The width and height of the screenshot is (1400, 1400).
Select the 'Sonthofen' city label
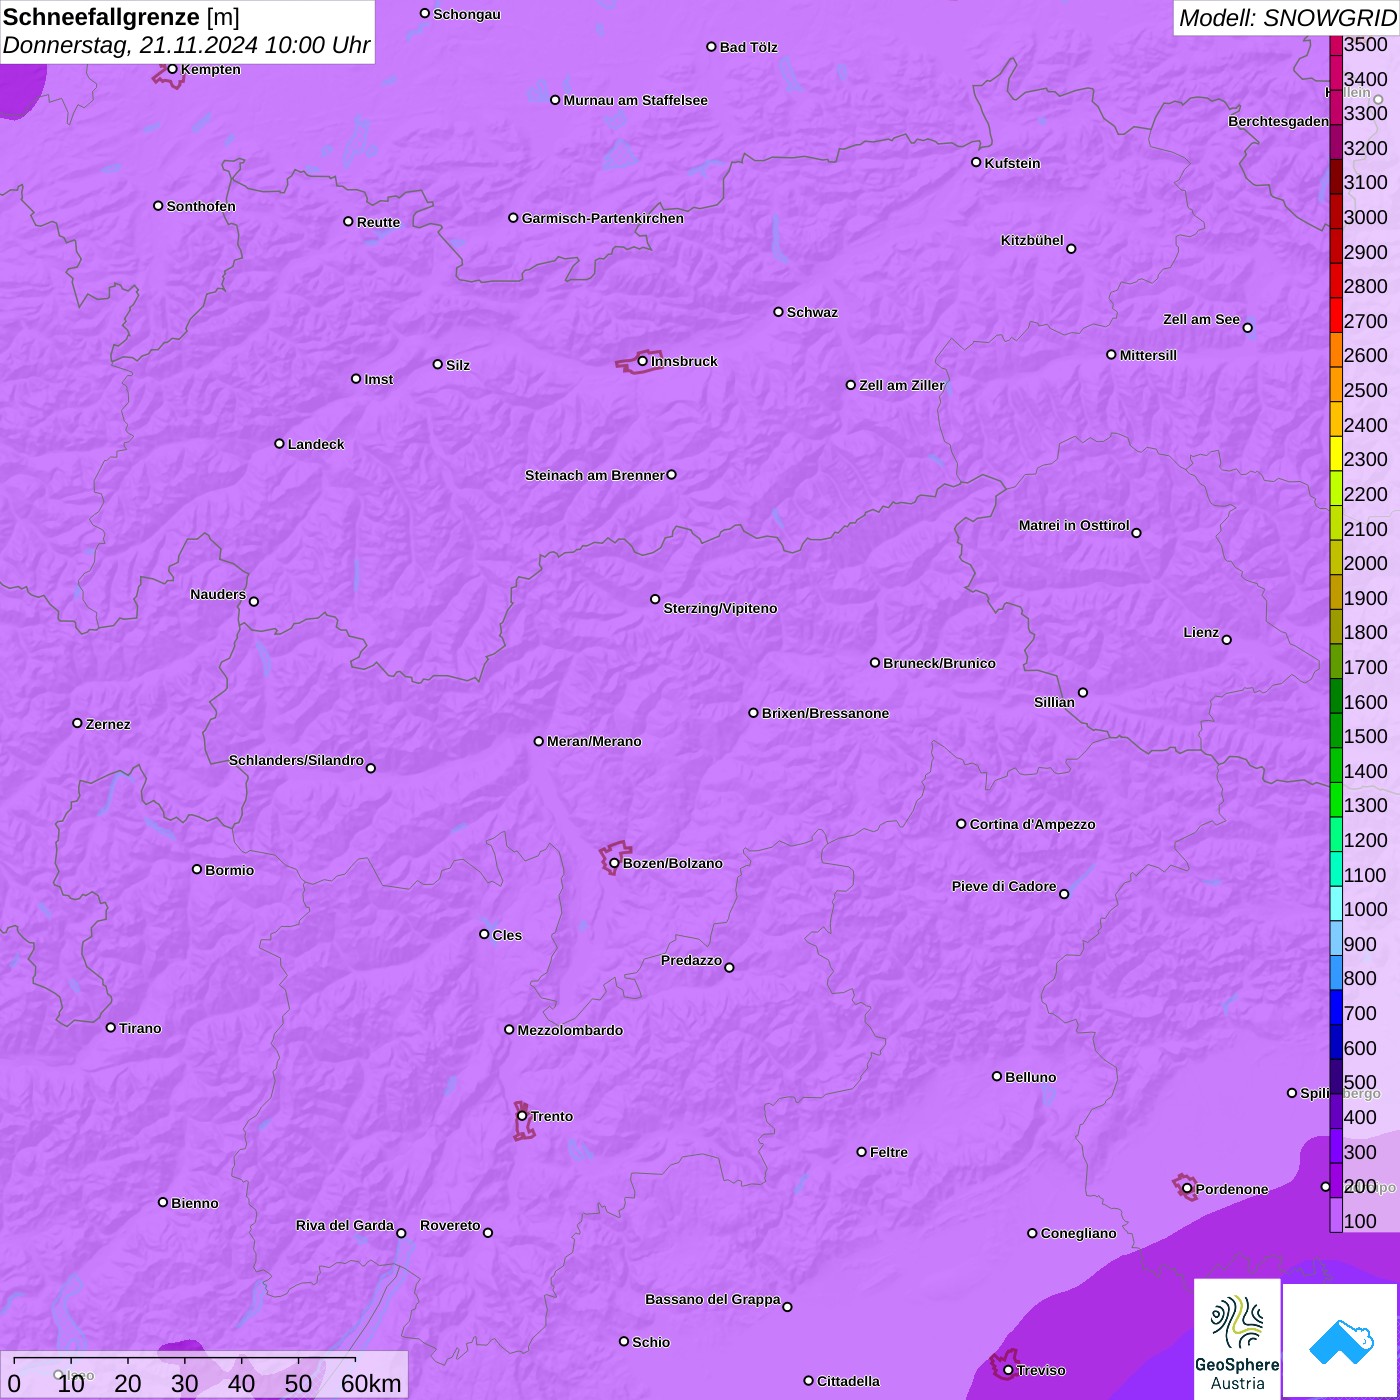(201, 206)
